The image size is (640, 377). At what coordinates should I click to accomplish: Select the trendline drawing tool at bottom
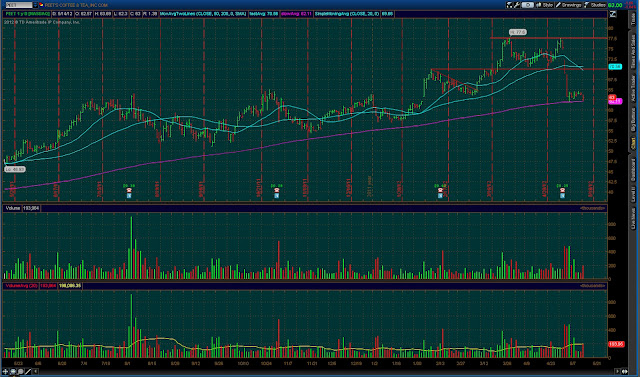(28, 371)
